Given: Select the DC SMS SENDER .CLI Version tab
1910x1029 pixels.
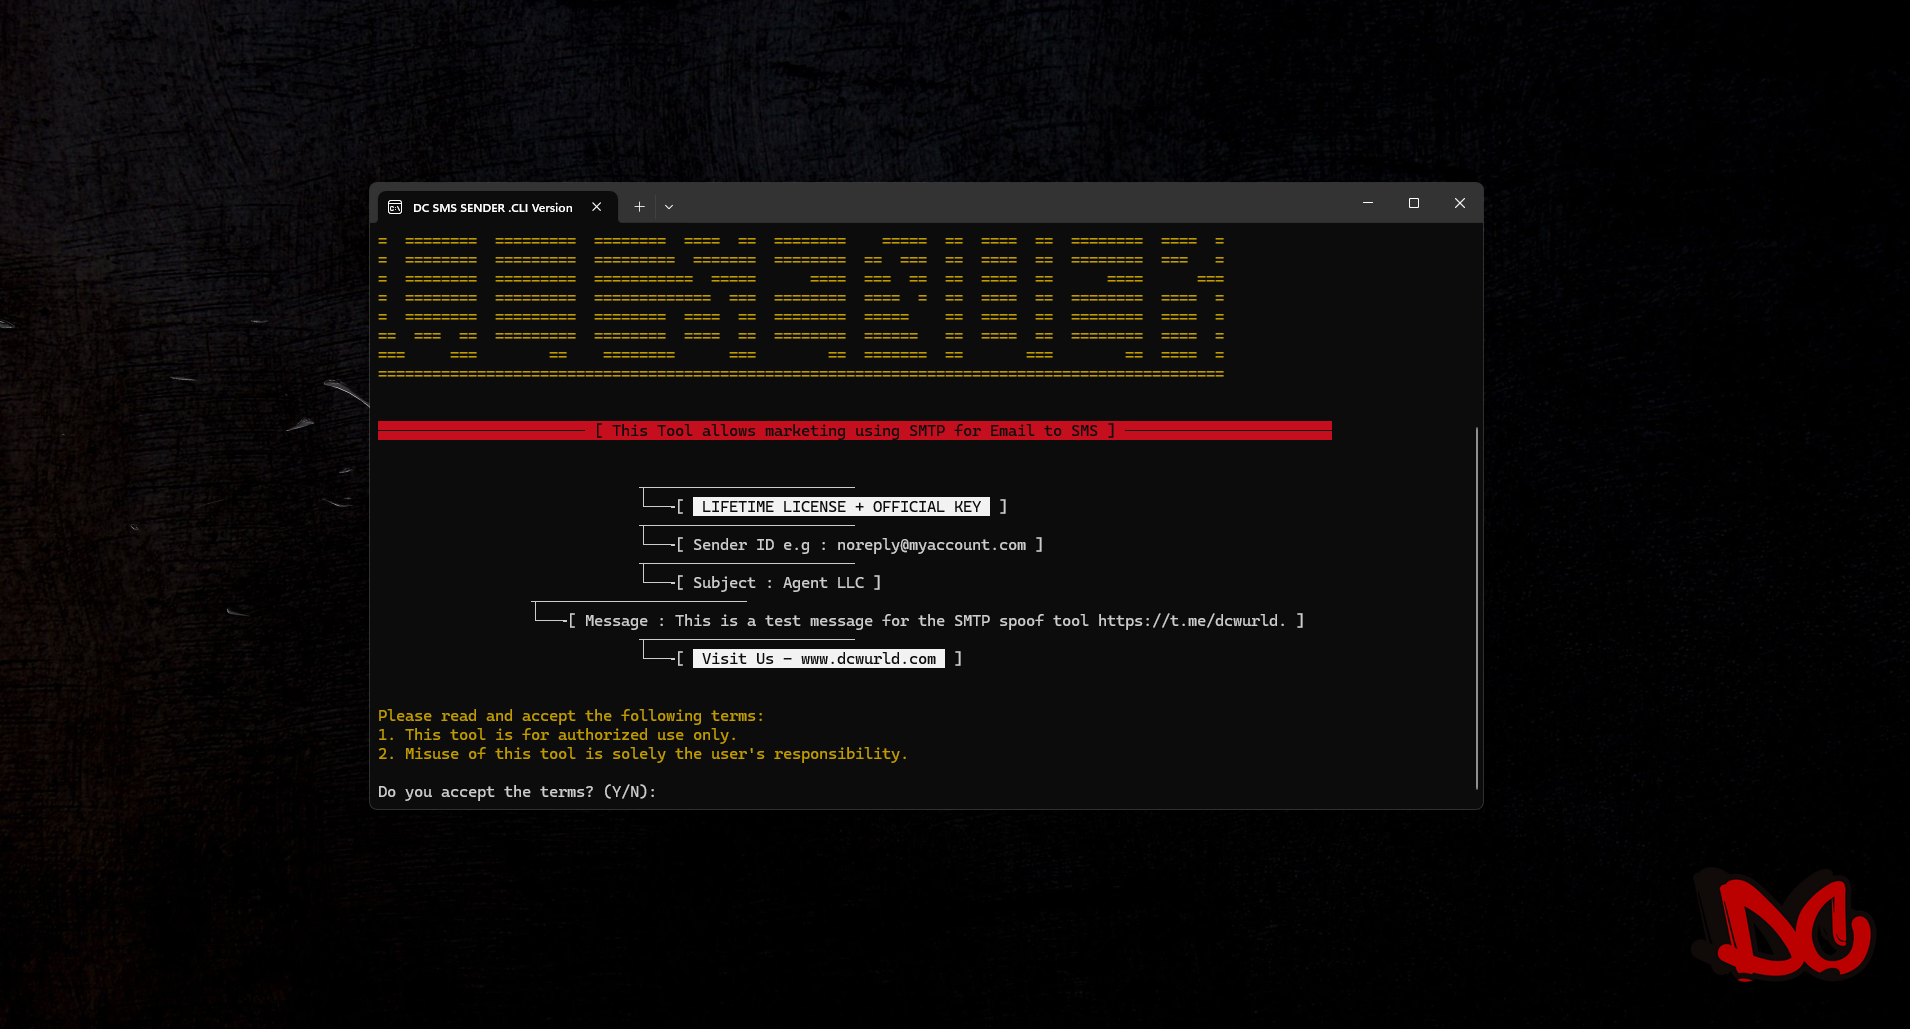Looking at the screenshot, I should [492, 208].
